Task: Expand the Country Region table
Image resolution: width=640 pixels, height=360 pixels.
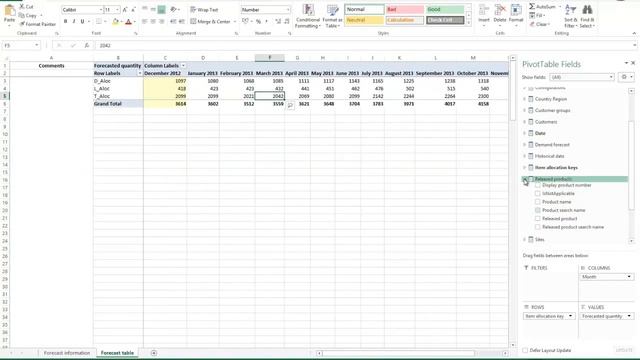Action: tap(524, 99)
